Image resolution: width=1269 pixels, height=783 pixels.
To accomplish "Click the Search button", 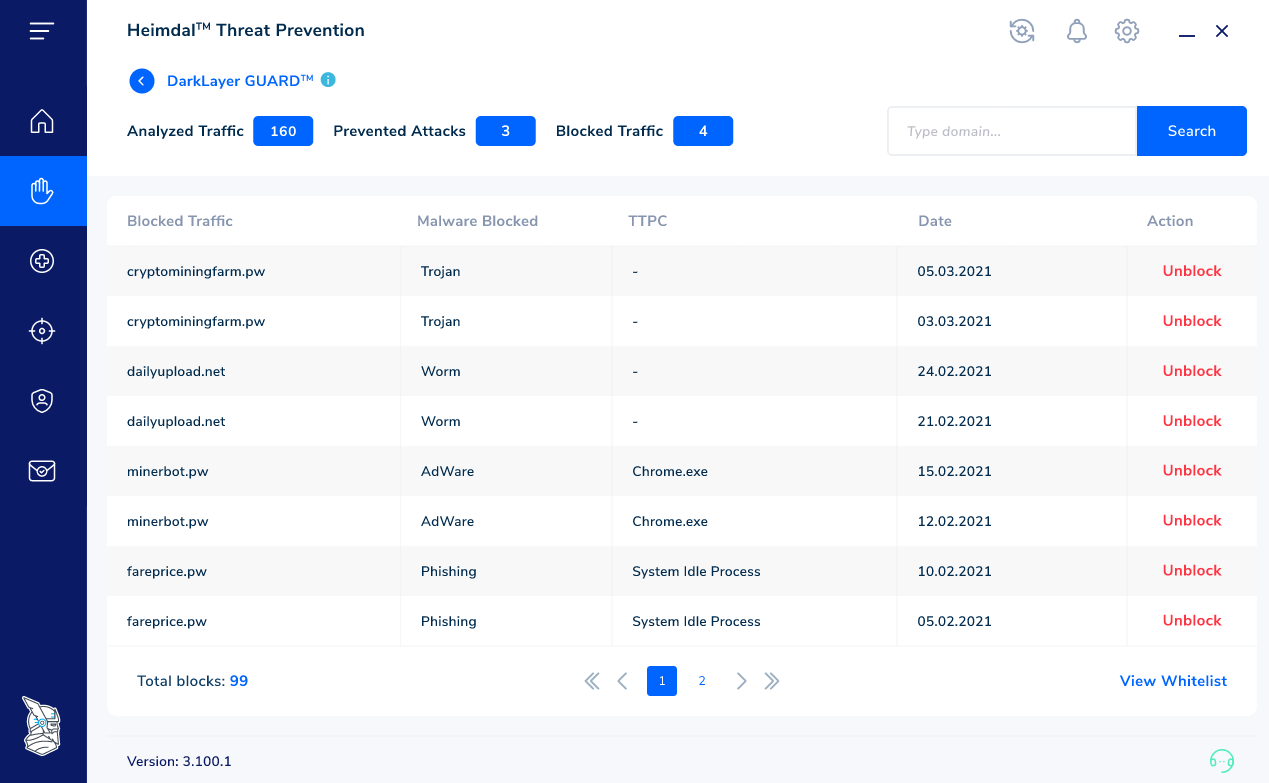I will point(1192,131).
